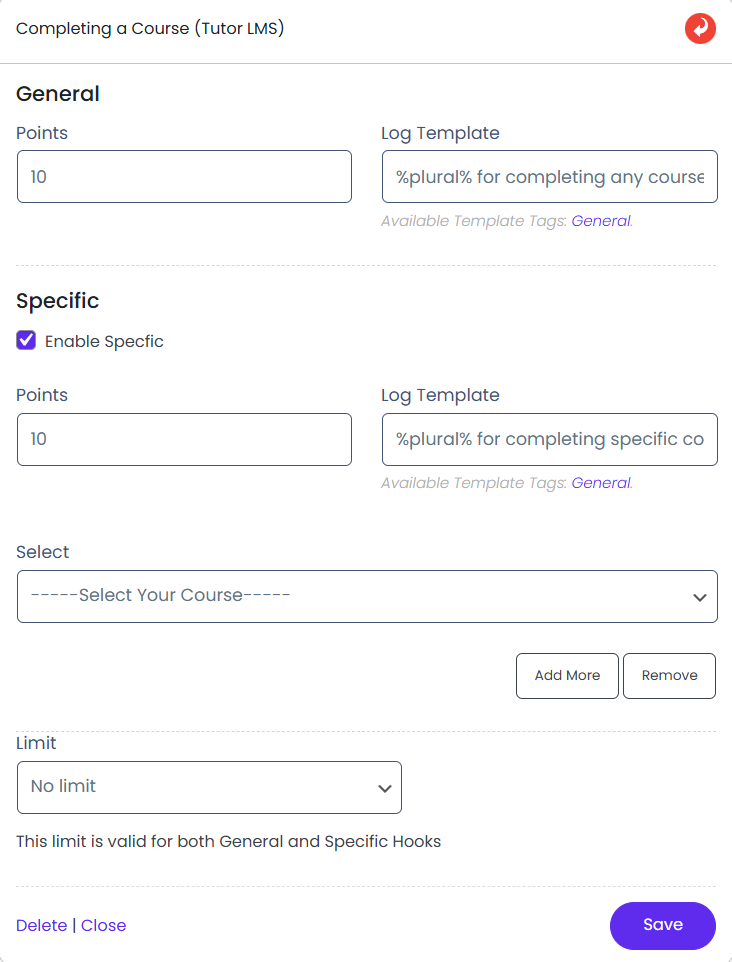Image resolution: width=732 pixels, height=962 pixels.
Task: Click the chevron on course select box
Action: click(x=699, y=597)
